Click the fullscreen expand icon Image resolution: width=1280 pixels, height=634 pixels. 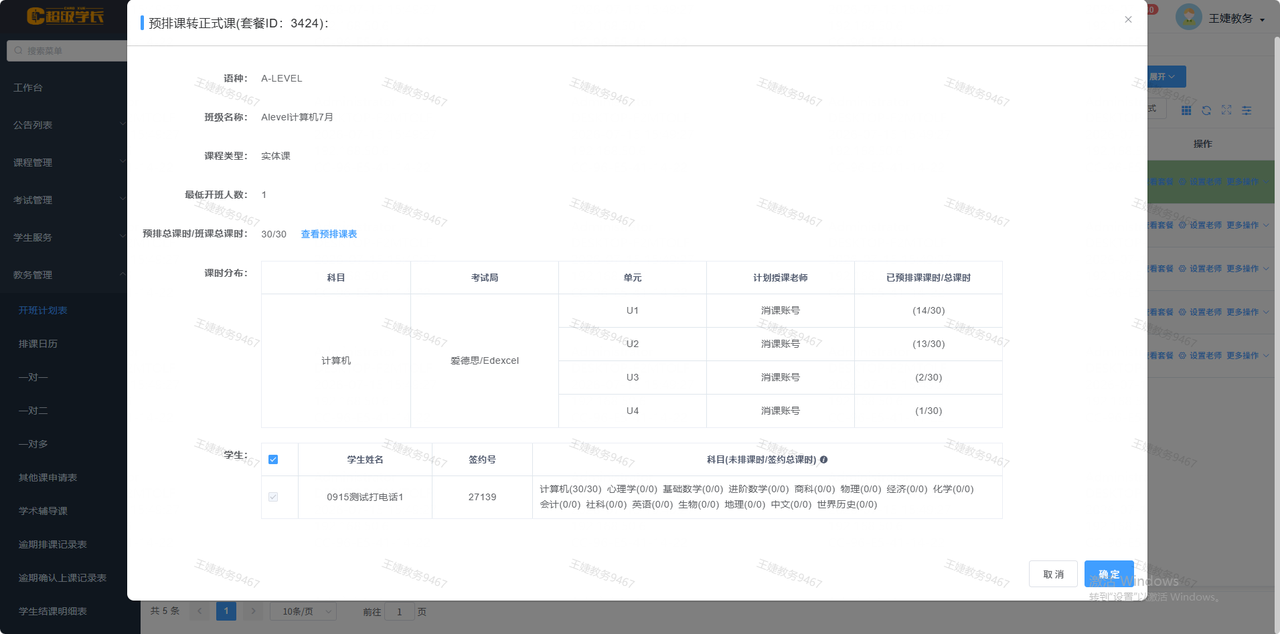point(1226,110)
